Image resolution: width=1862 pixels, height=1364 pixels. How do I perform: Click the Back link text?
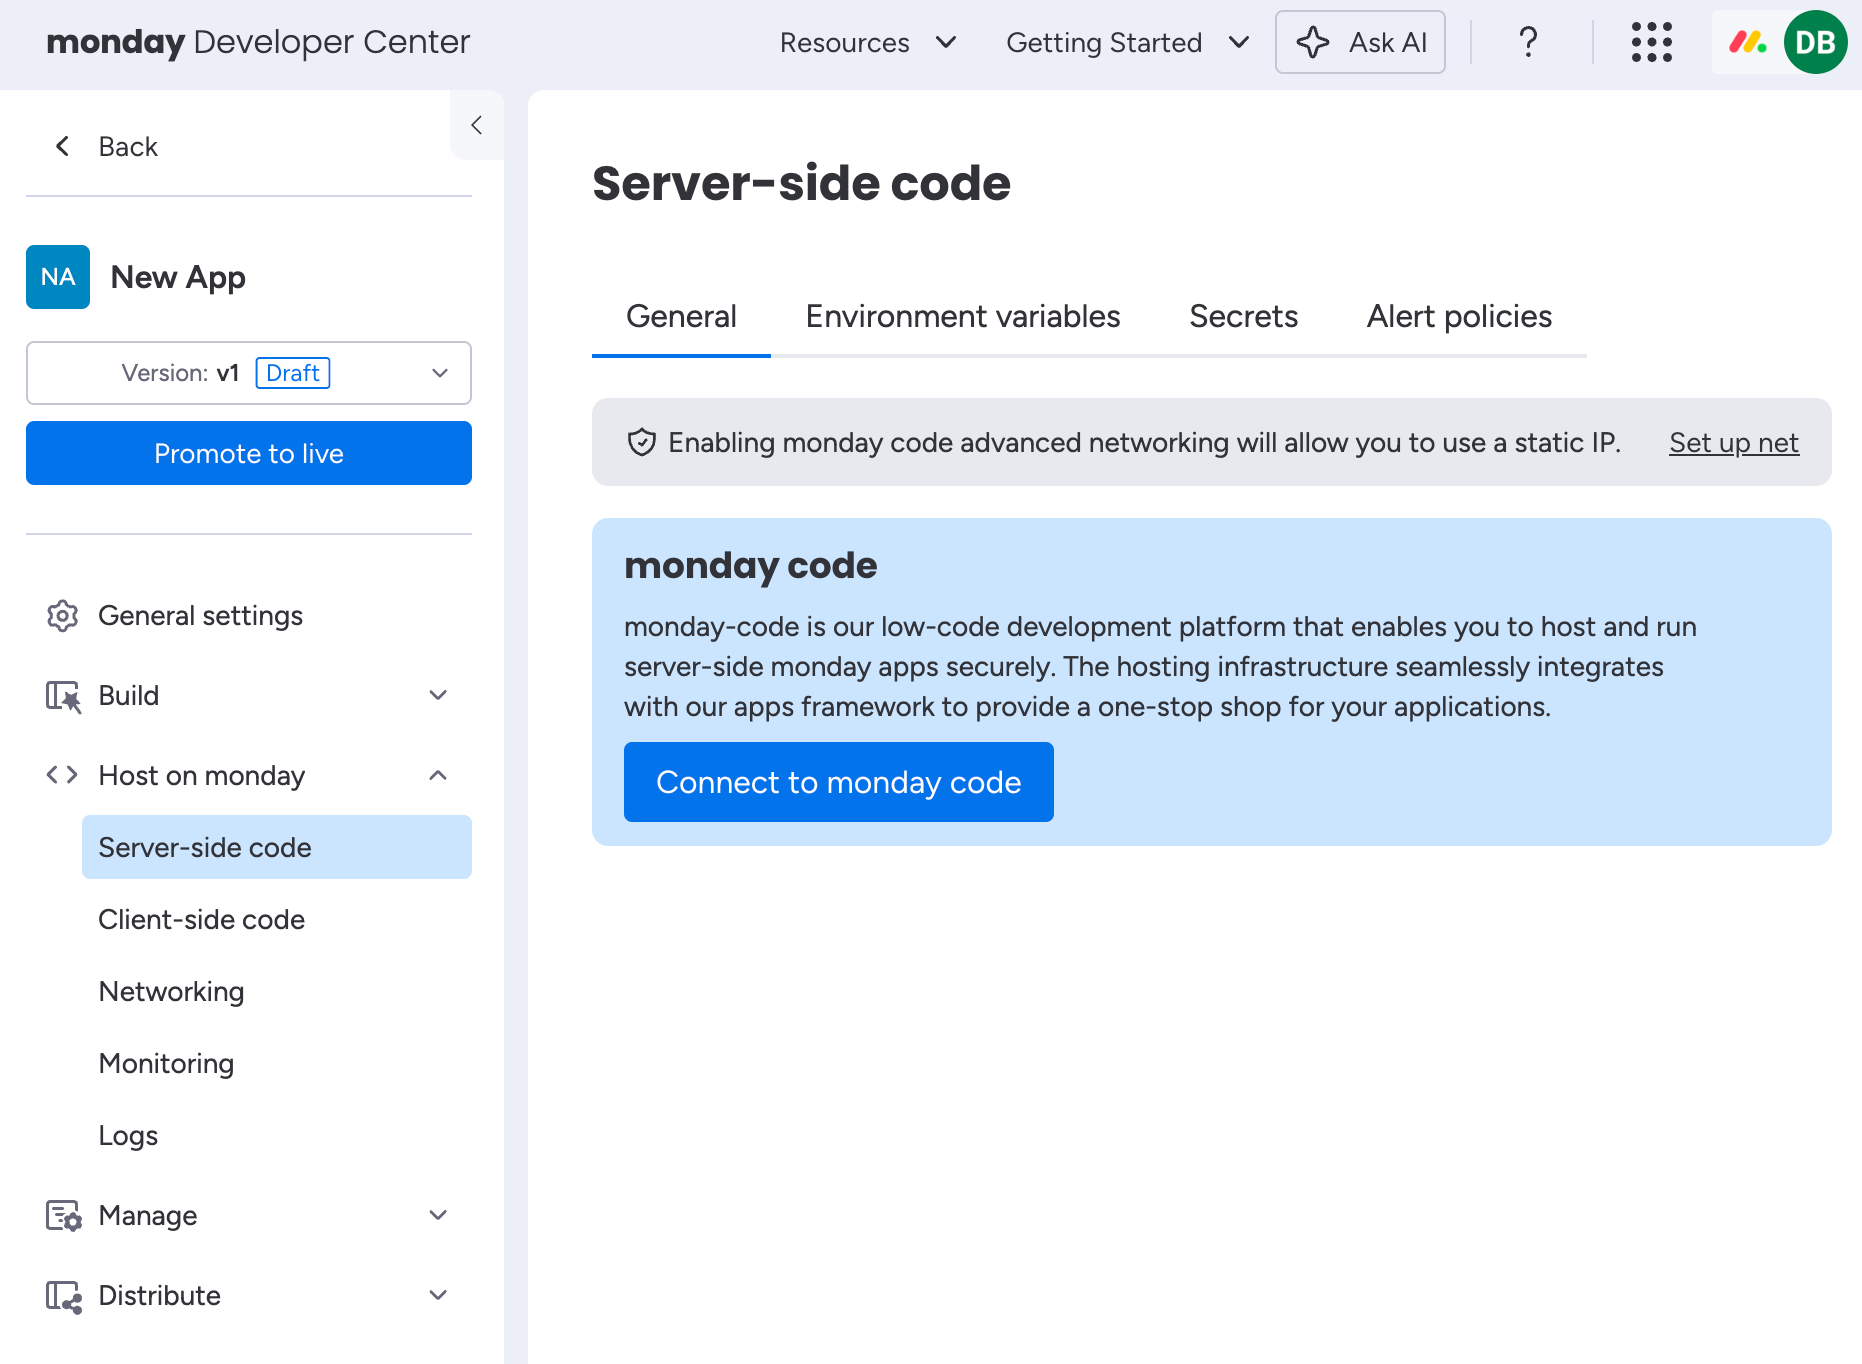(x=128, y=147)
